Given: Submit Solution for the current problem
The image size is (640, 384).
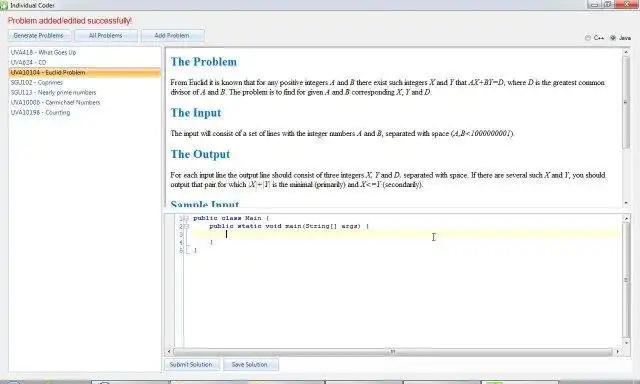Looking at the screenshot, I should (x=191, y=364).
